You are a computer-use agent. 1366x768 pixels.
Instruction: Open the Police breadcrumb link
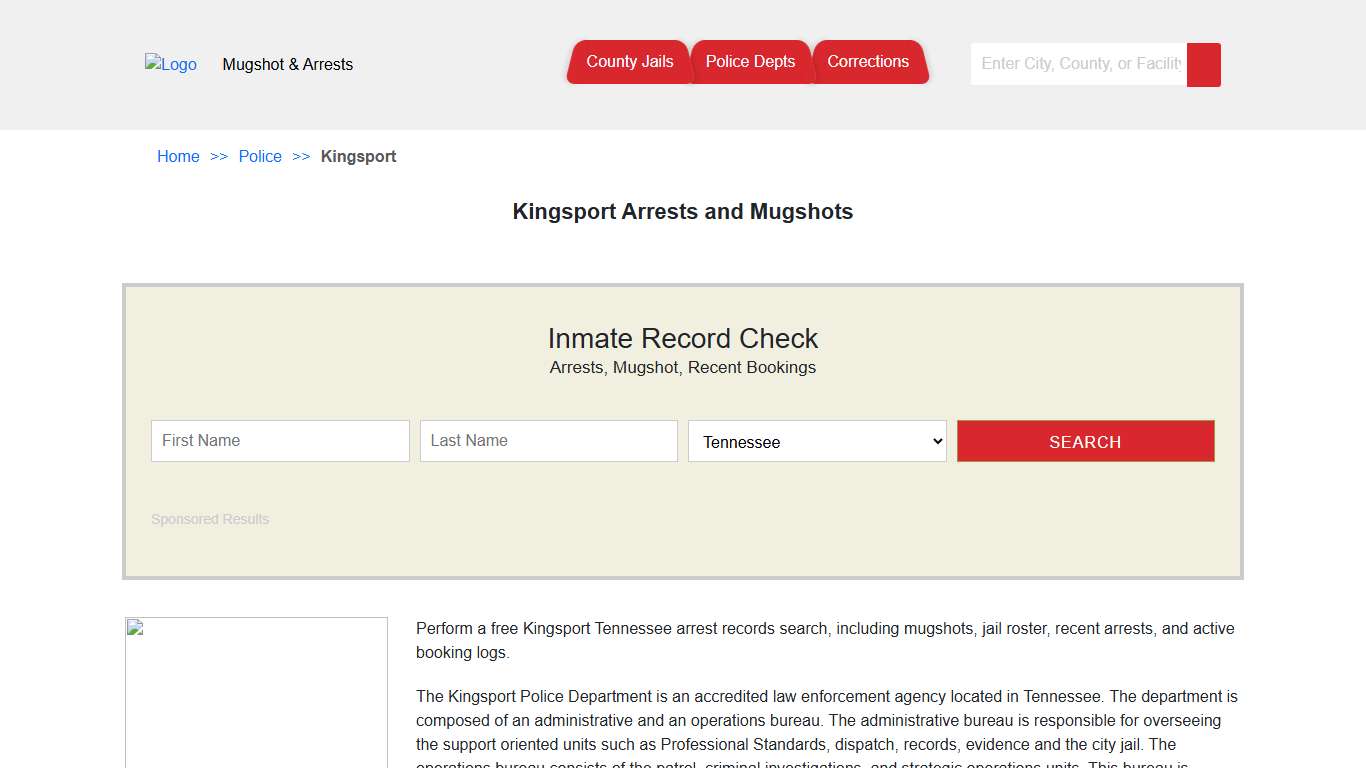point(260,156)
